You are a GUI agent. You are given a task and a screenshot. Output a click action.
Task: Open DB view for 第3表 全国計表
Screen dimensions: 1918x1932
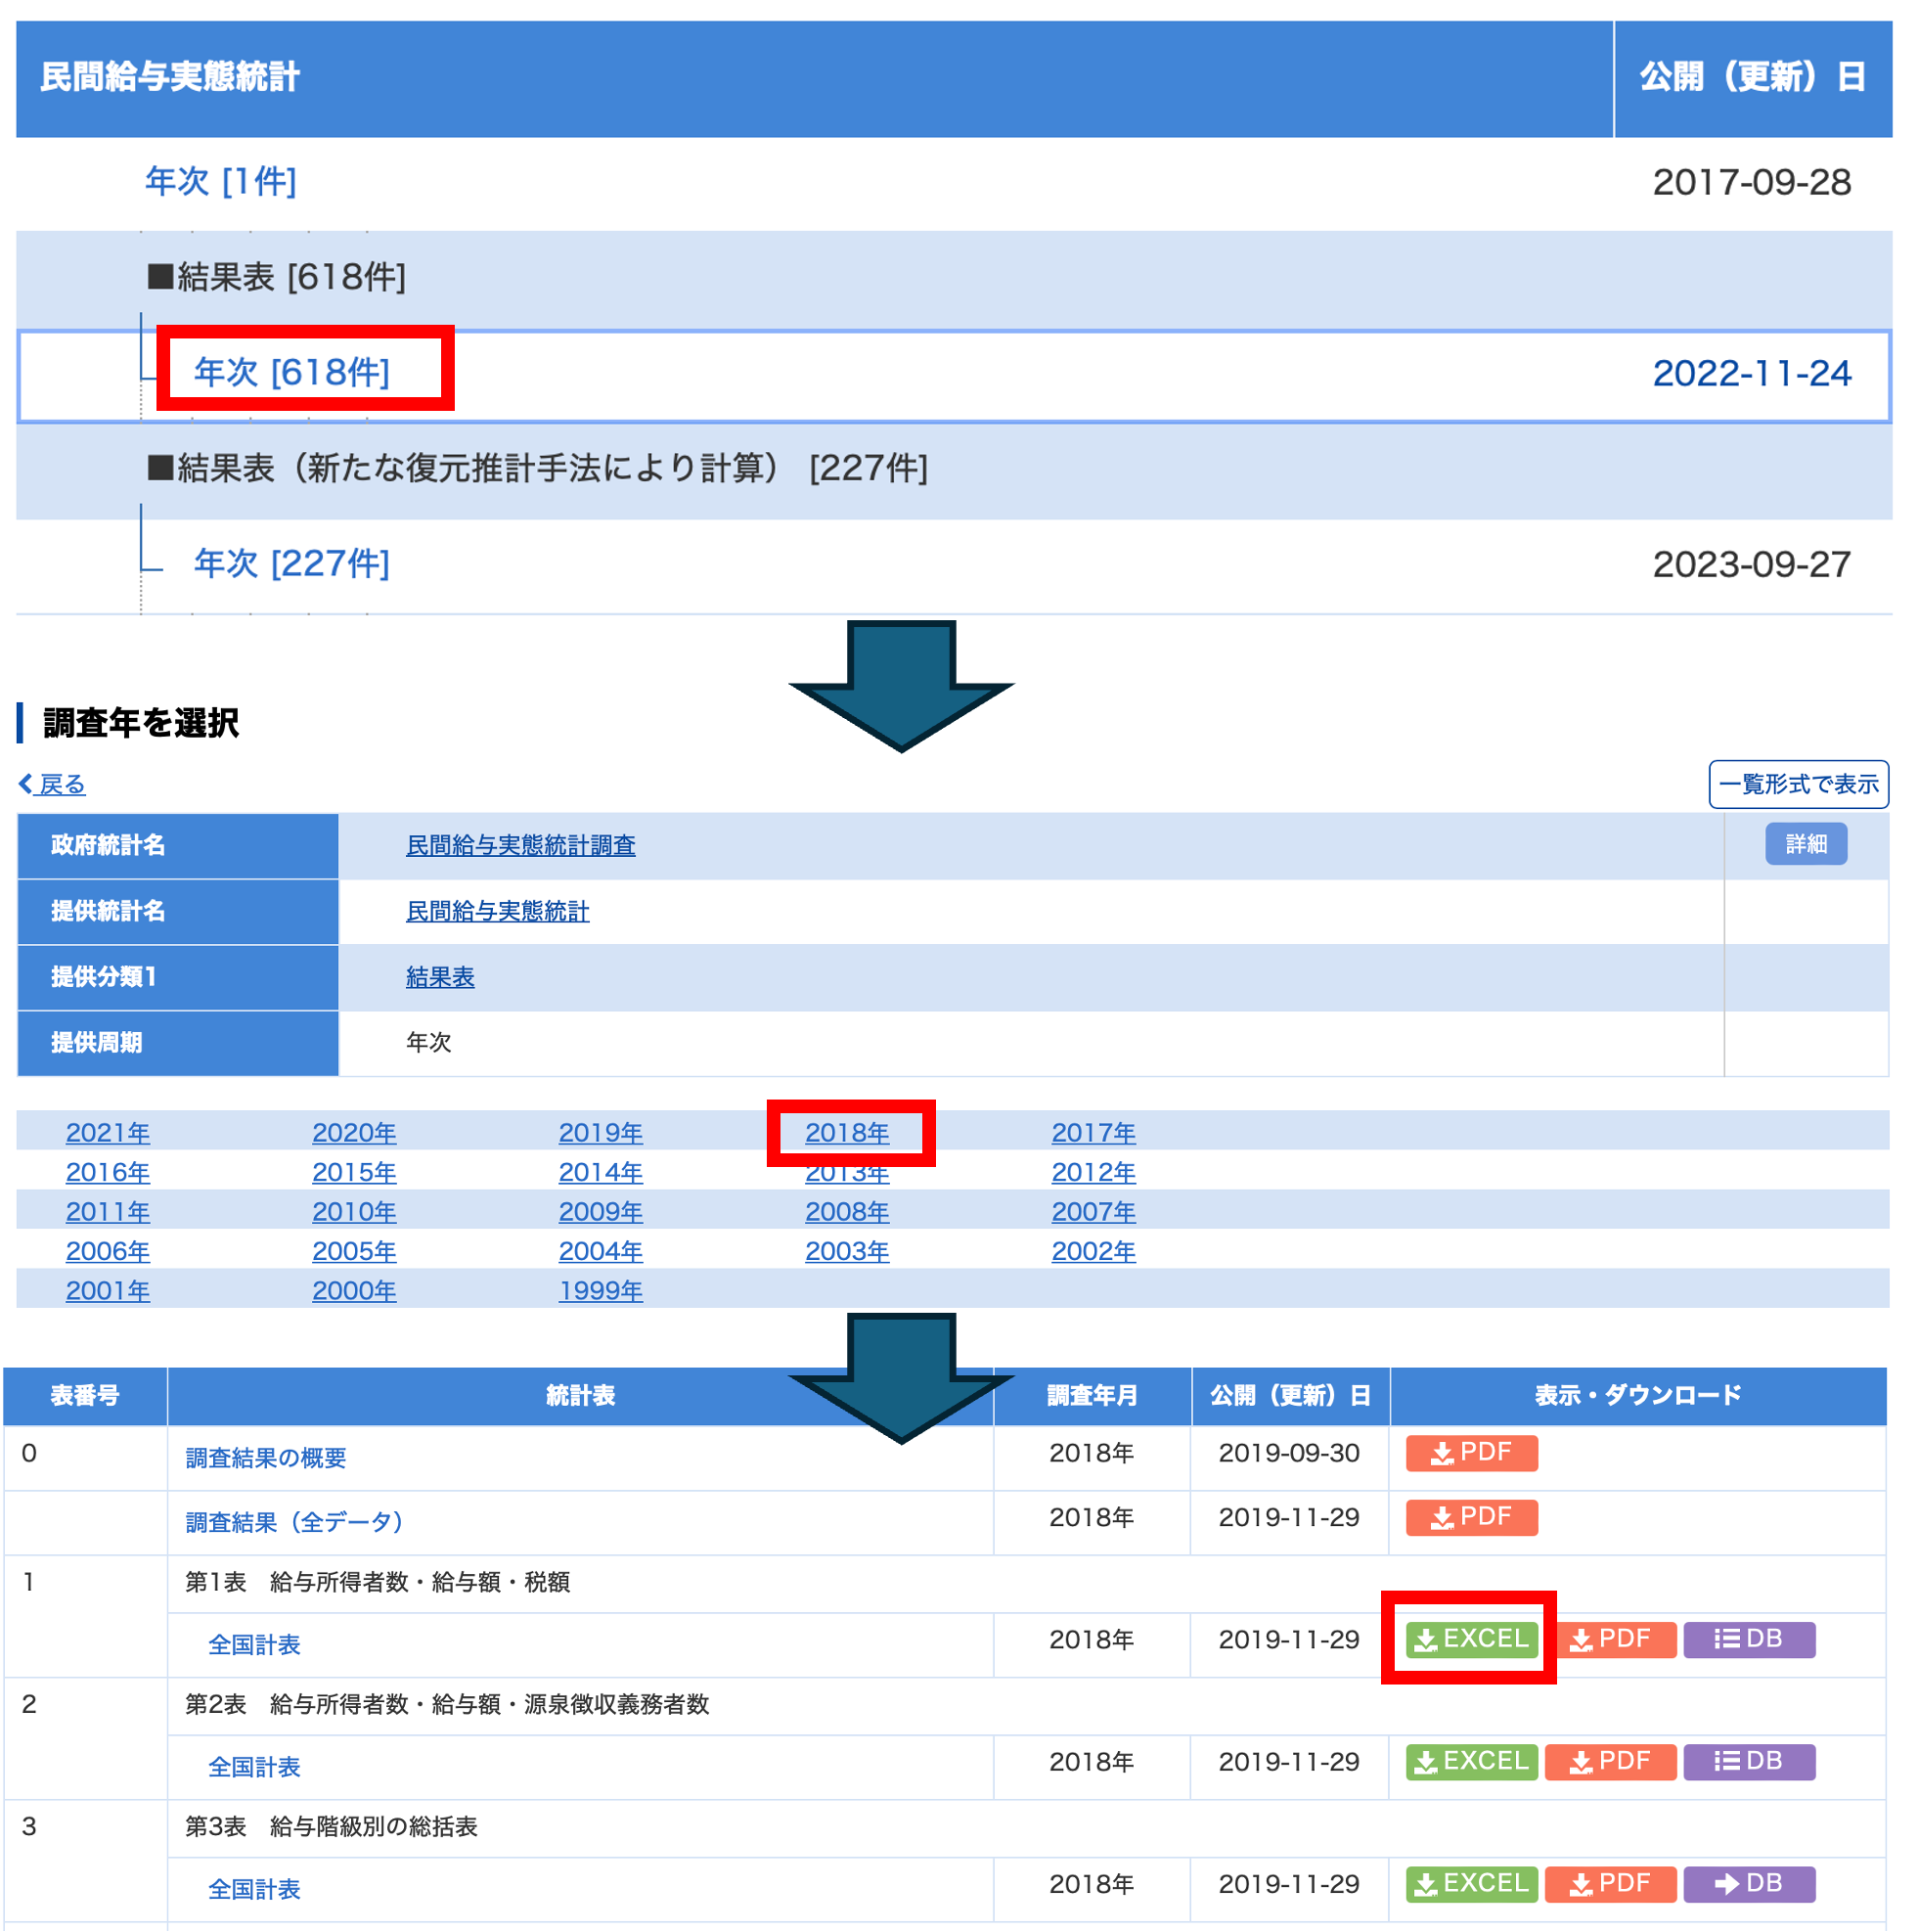pos(1748,1884)
